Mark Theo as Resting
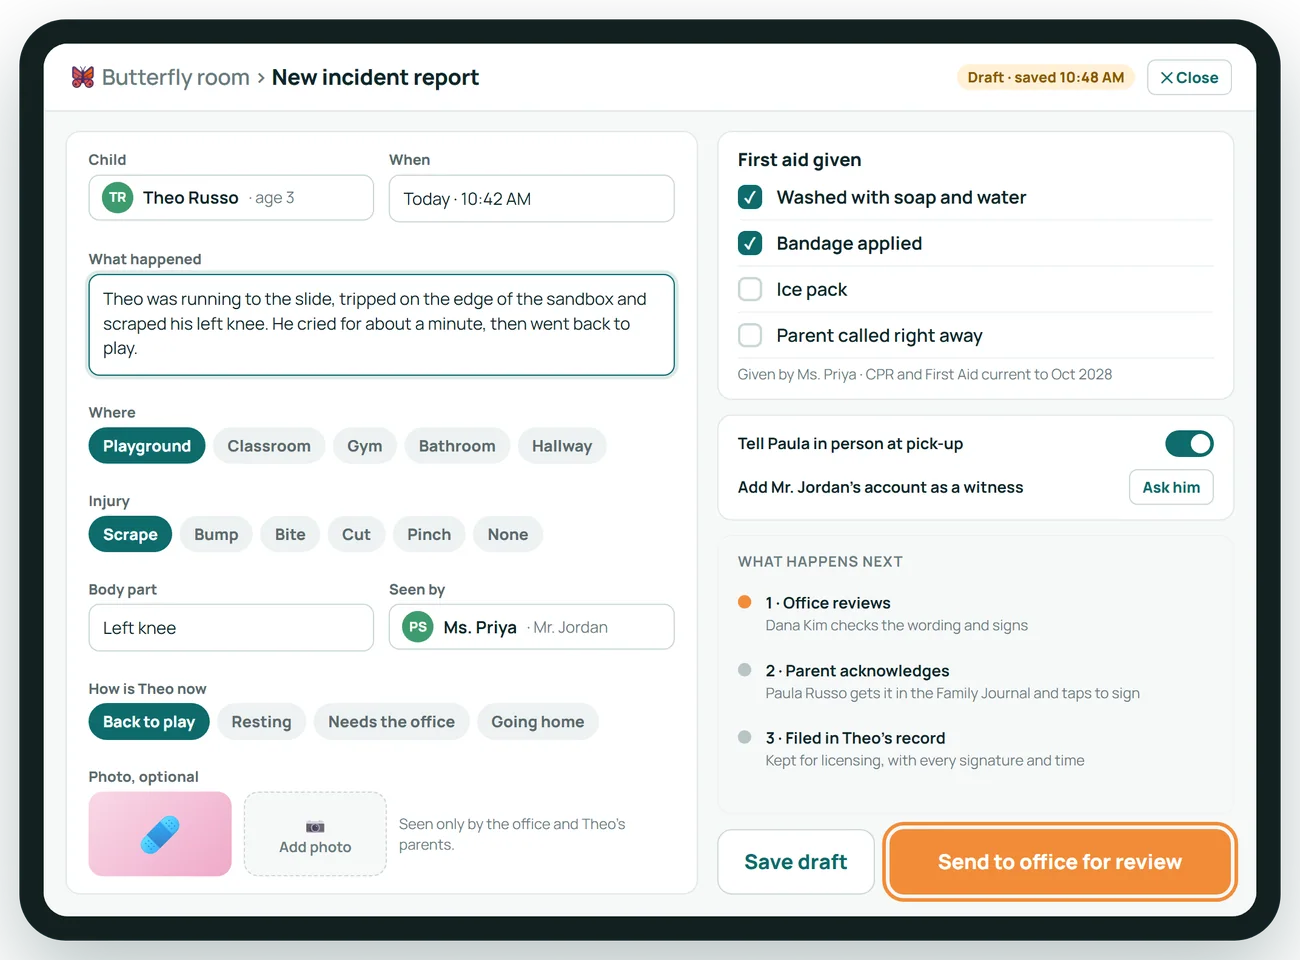1300x960 pixels. point(261,722)
